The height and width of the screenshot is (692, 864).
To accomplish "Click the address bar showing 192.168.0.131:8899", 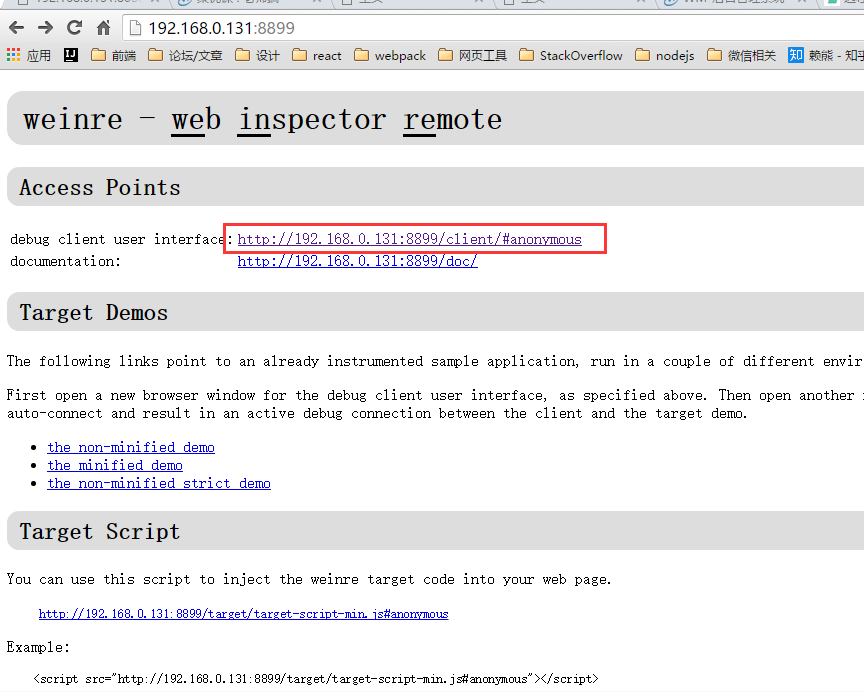I will tap(493, 28).
